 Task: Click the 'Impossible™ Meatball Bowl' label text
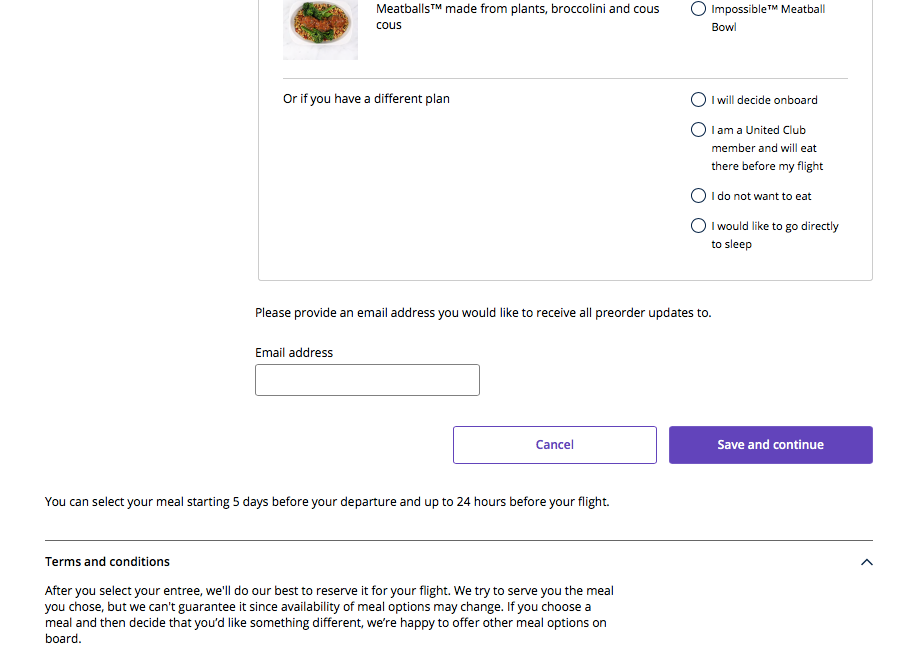(768, 18)
